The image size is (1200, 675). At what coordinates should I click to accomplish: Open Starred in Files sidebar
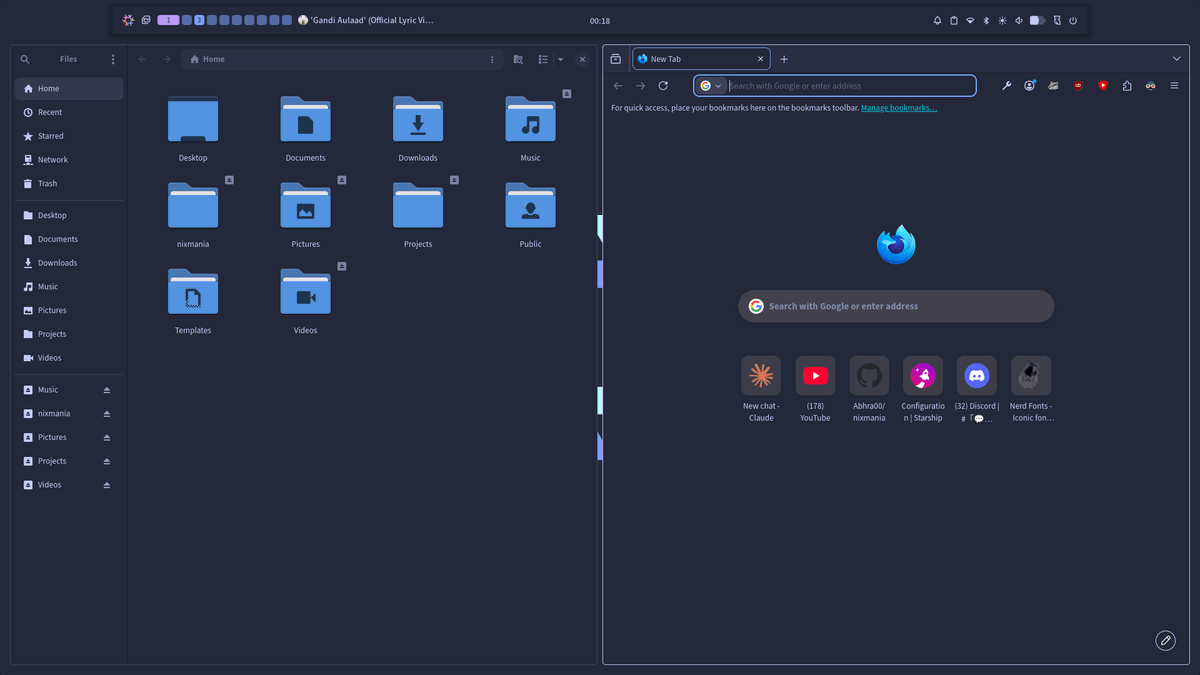click(x=69, y=136)
